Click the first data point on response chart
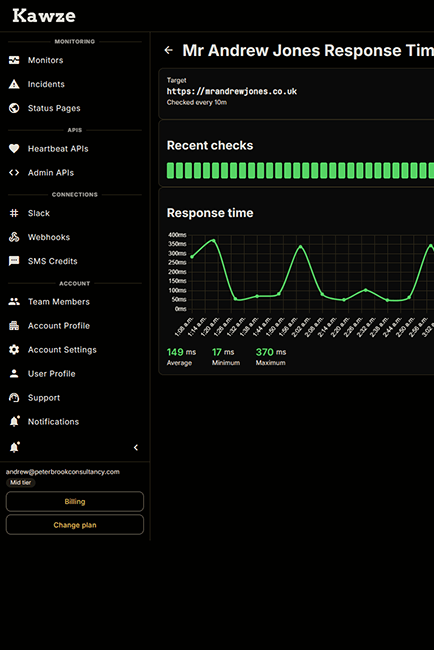 coord(192,257)
